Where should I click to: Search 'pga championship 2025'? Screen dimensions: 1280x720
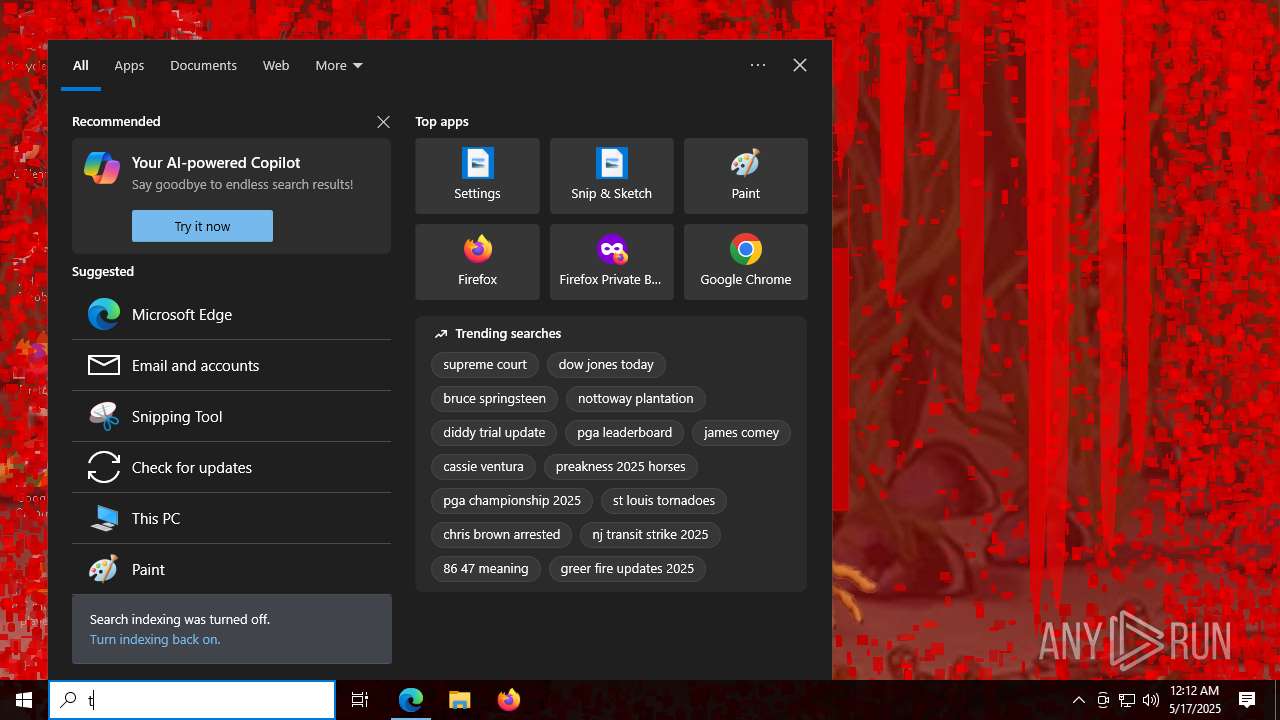pos(512,501)
